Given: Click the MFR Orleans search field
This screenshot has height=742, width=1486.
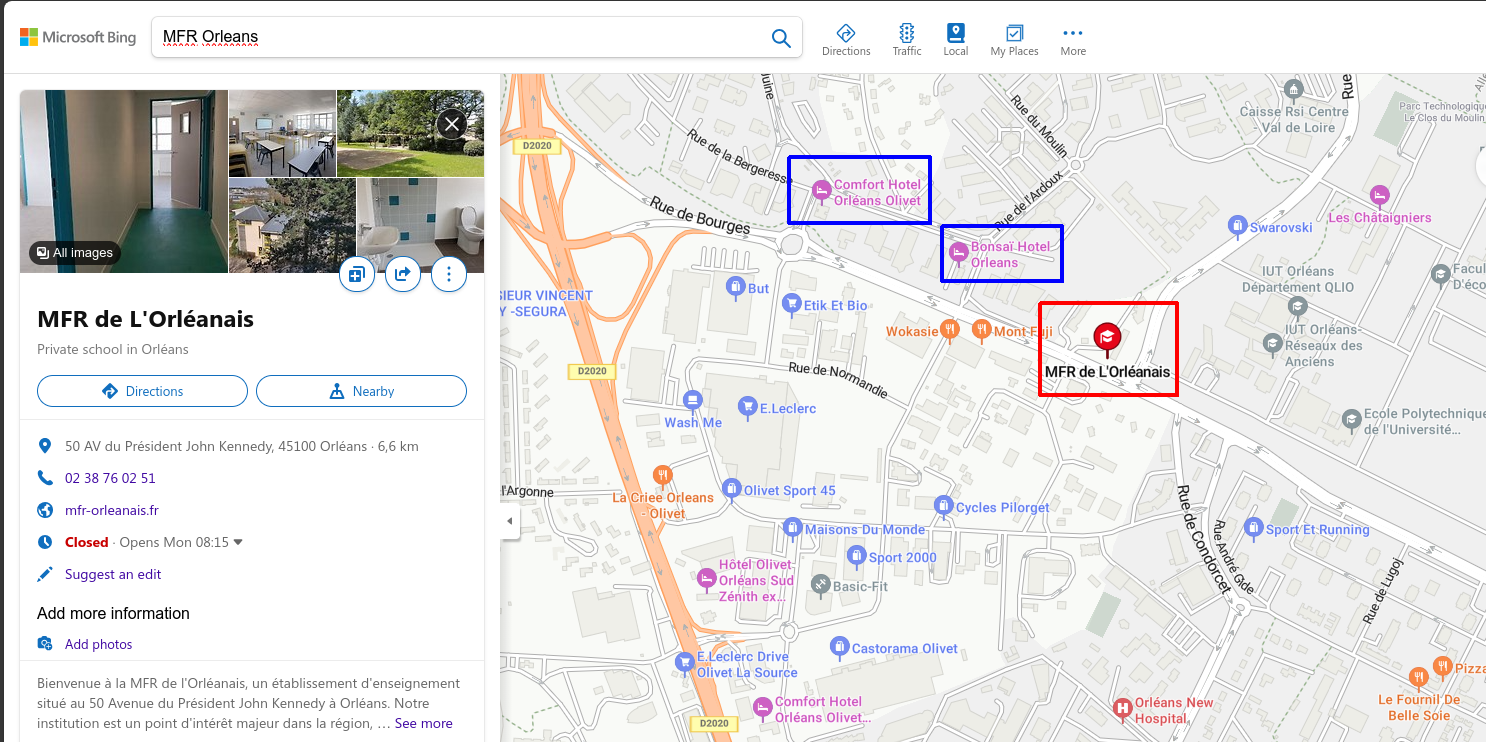Looking at the screenshot, I should (x=460, y=38).
